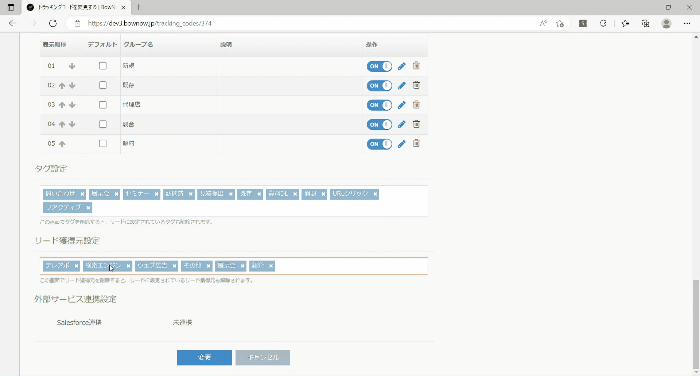700x376 pixels.
Task: Edit row 02 with pencil icon
Action: 402,86
